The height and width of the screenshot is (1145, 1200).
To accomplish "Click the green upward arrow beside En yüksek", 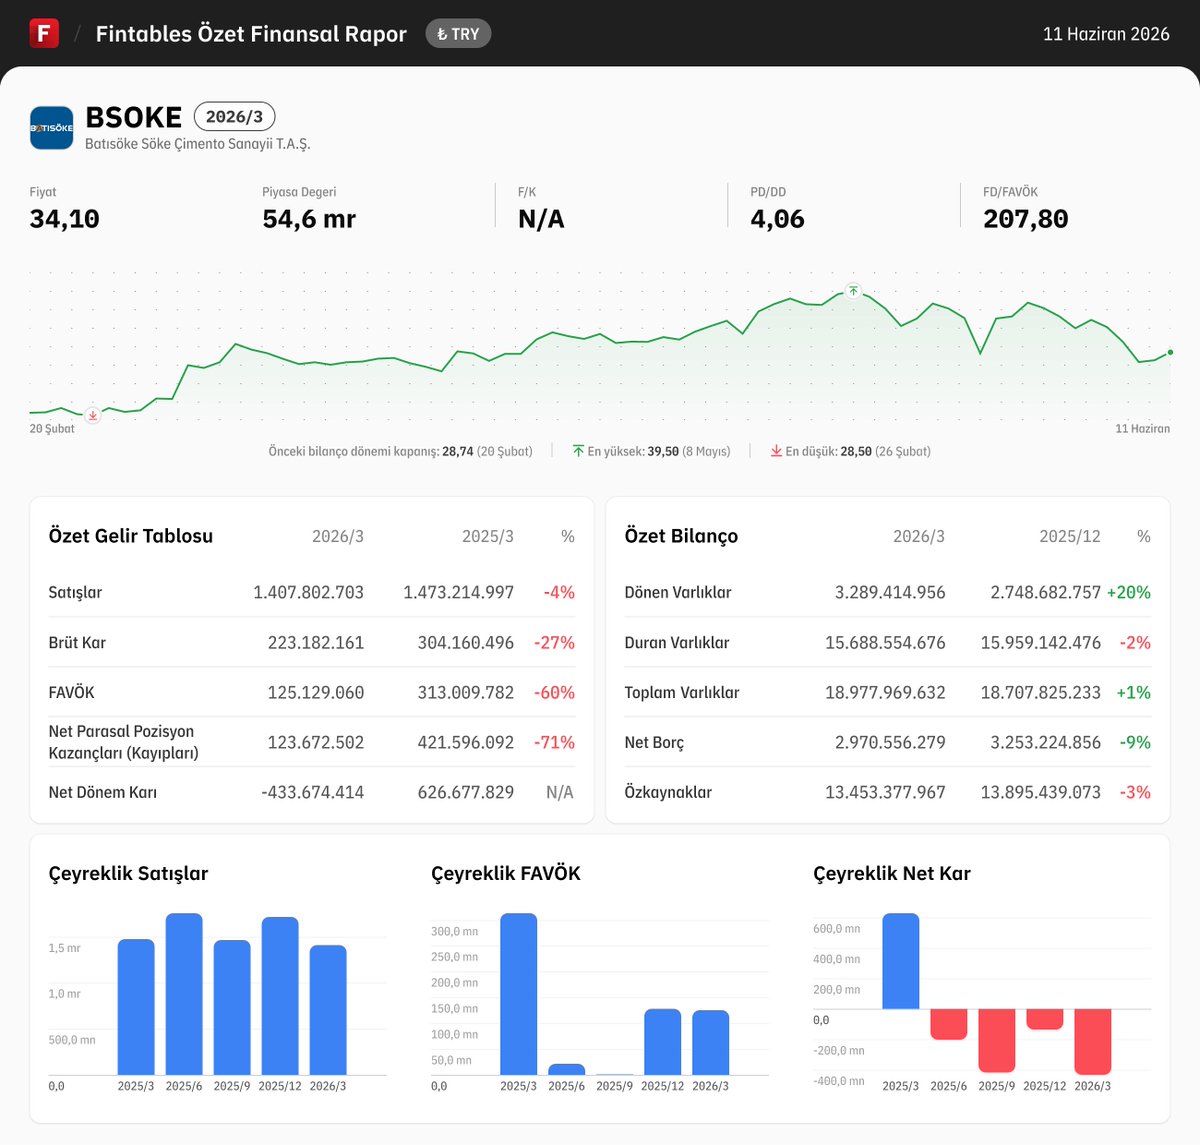I will [x=578, y=451].
